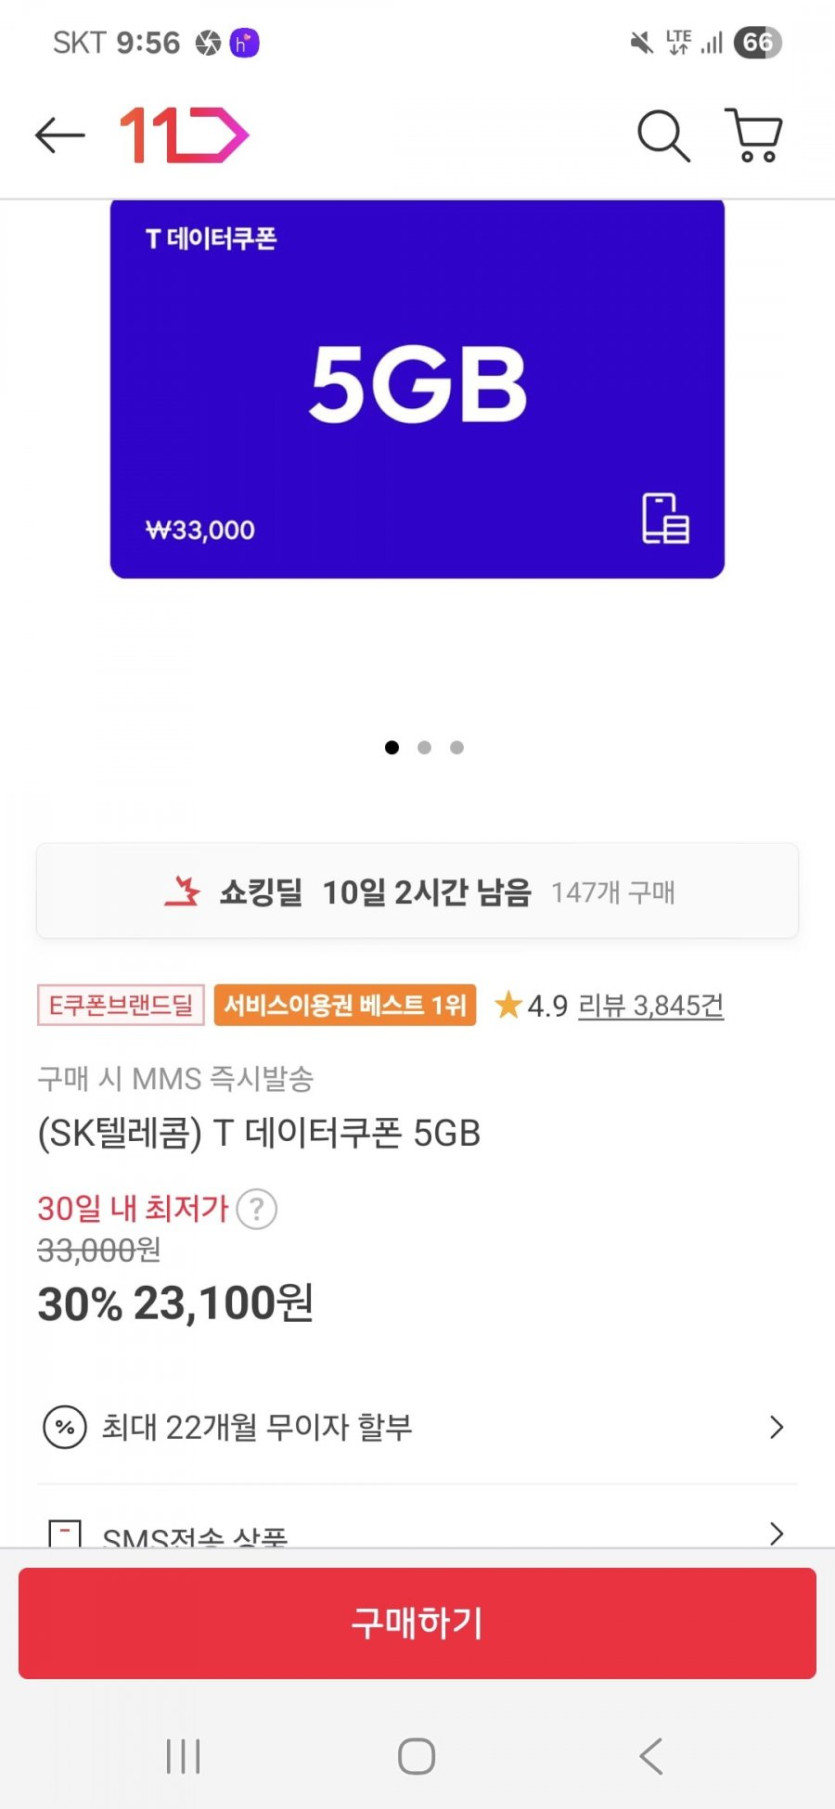Open the 리뷰 3,845건 link
835x1809 pixels.
tap(651, 1005)
